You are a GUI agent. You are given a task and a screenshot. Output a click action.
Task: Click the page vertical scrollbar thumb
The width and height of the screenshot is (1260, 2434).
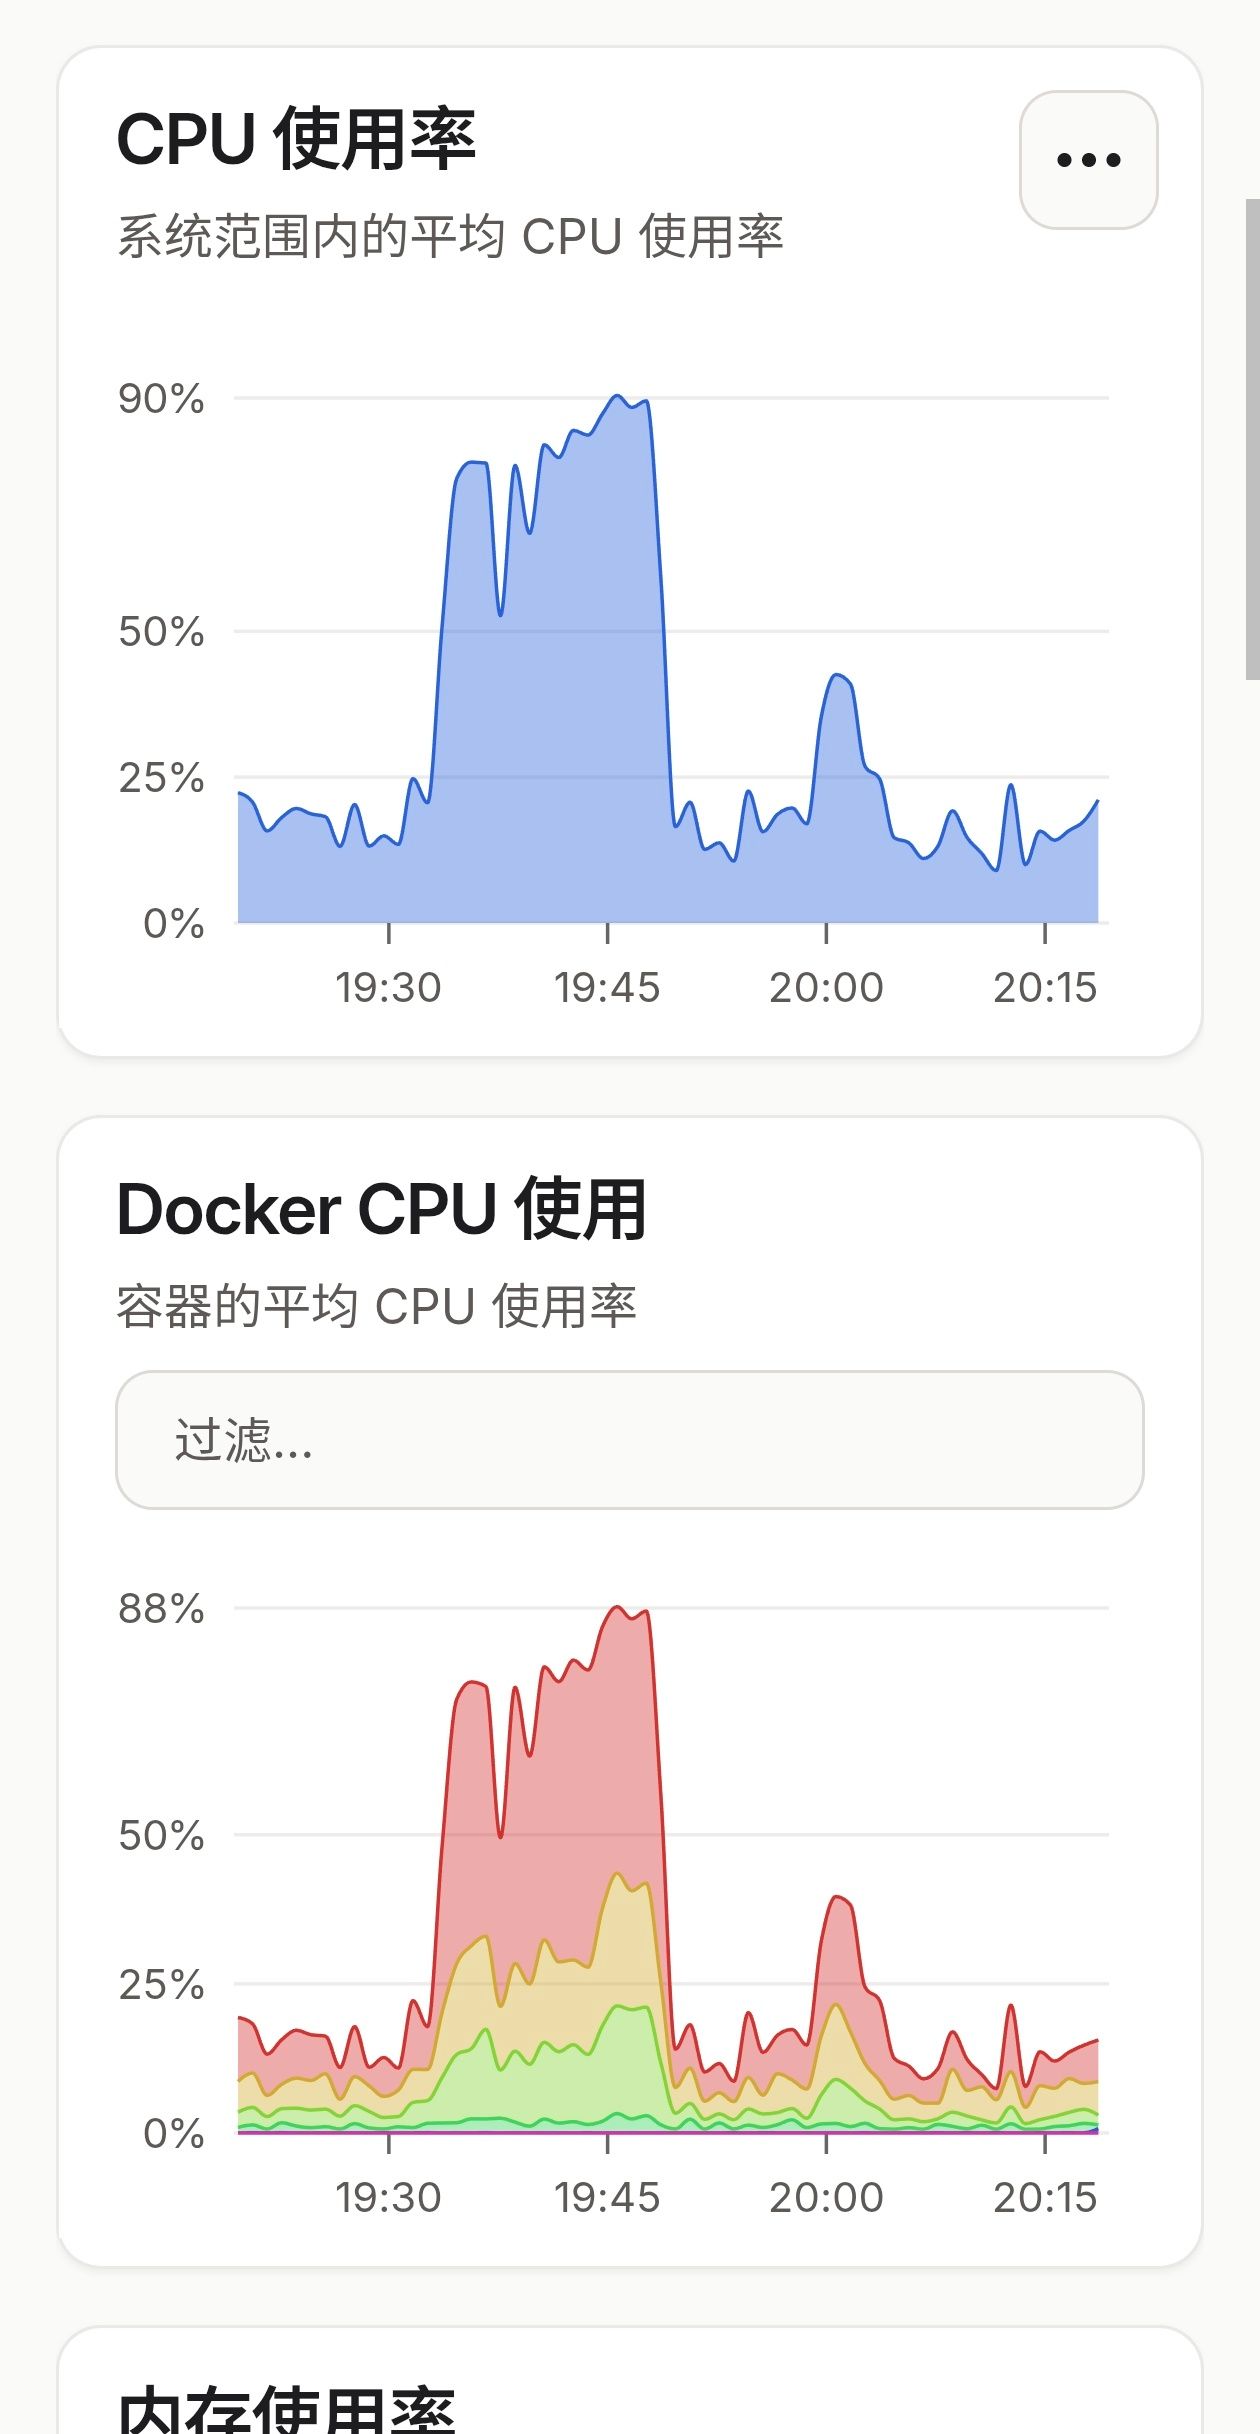click(1252, 440)
